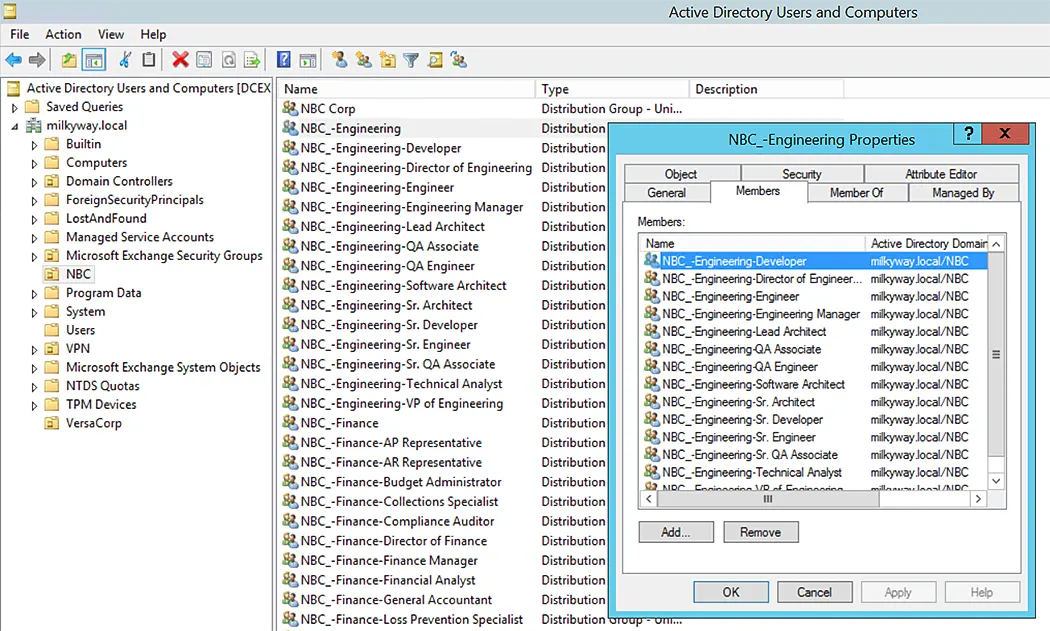Go back with the blue Back arrow
This screenshot has height=631, width=1050.
click(13, 60)
